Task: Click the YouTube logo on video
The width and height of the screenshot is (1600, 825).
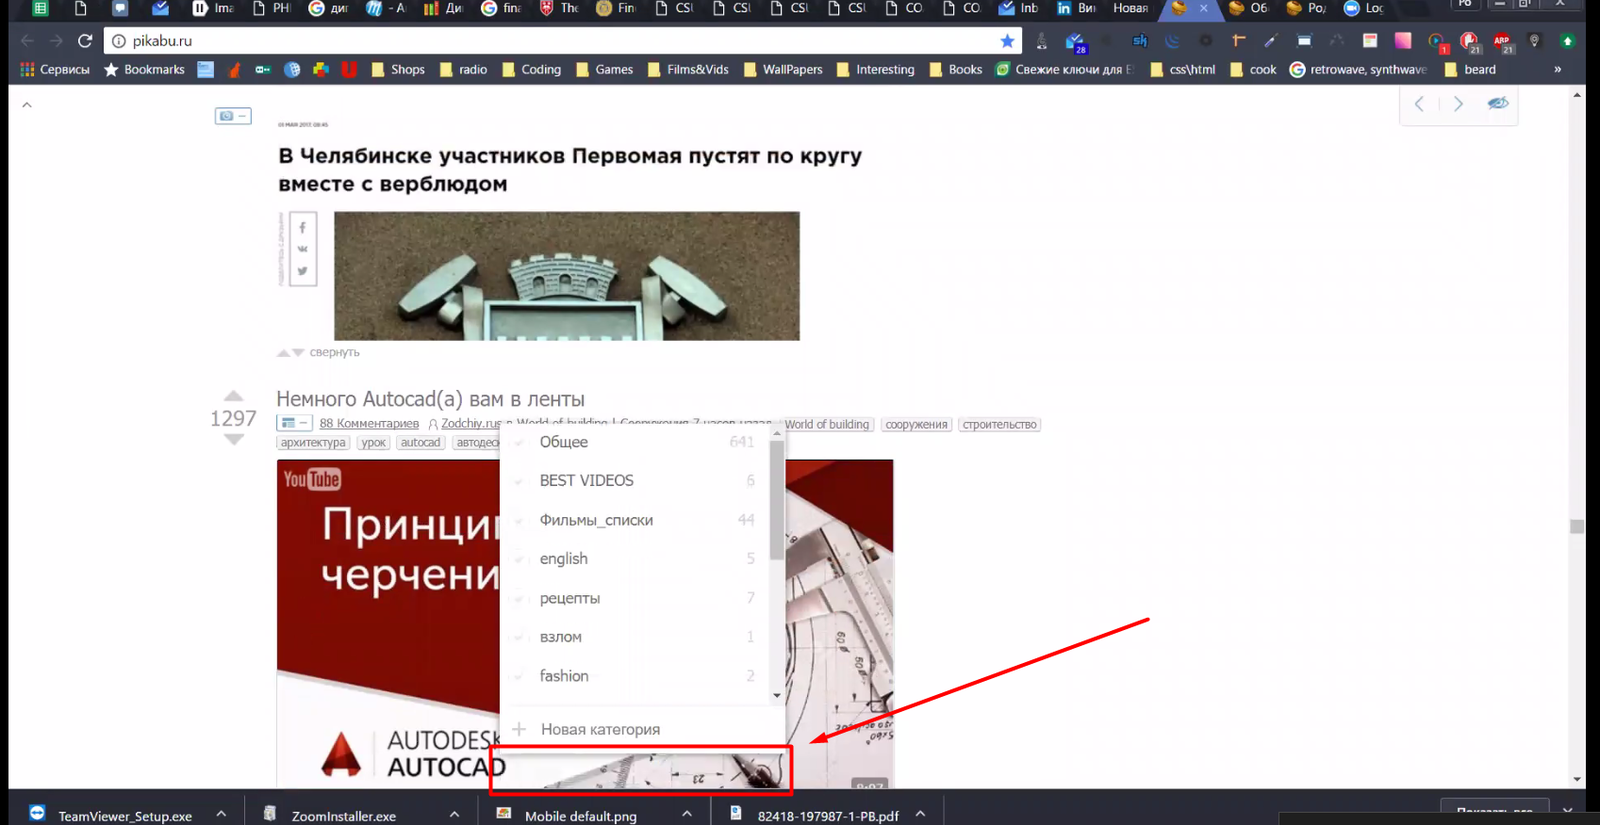Action: click(312, 479)
